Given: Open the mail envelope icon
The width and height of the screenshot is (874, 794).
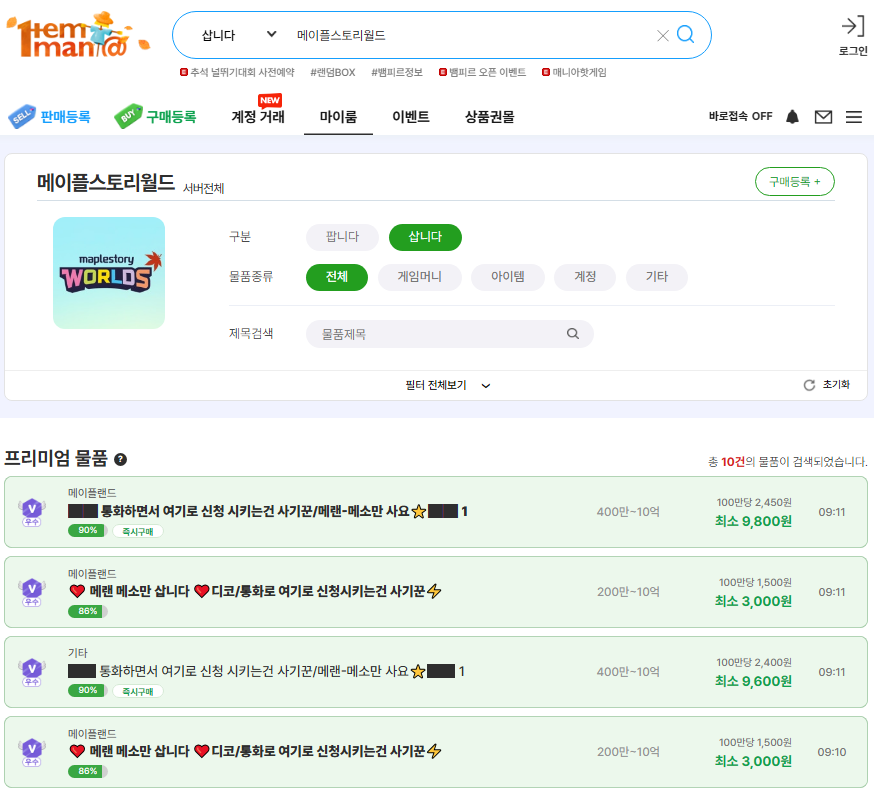Looking at the screenshot, I should point(823,117).
